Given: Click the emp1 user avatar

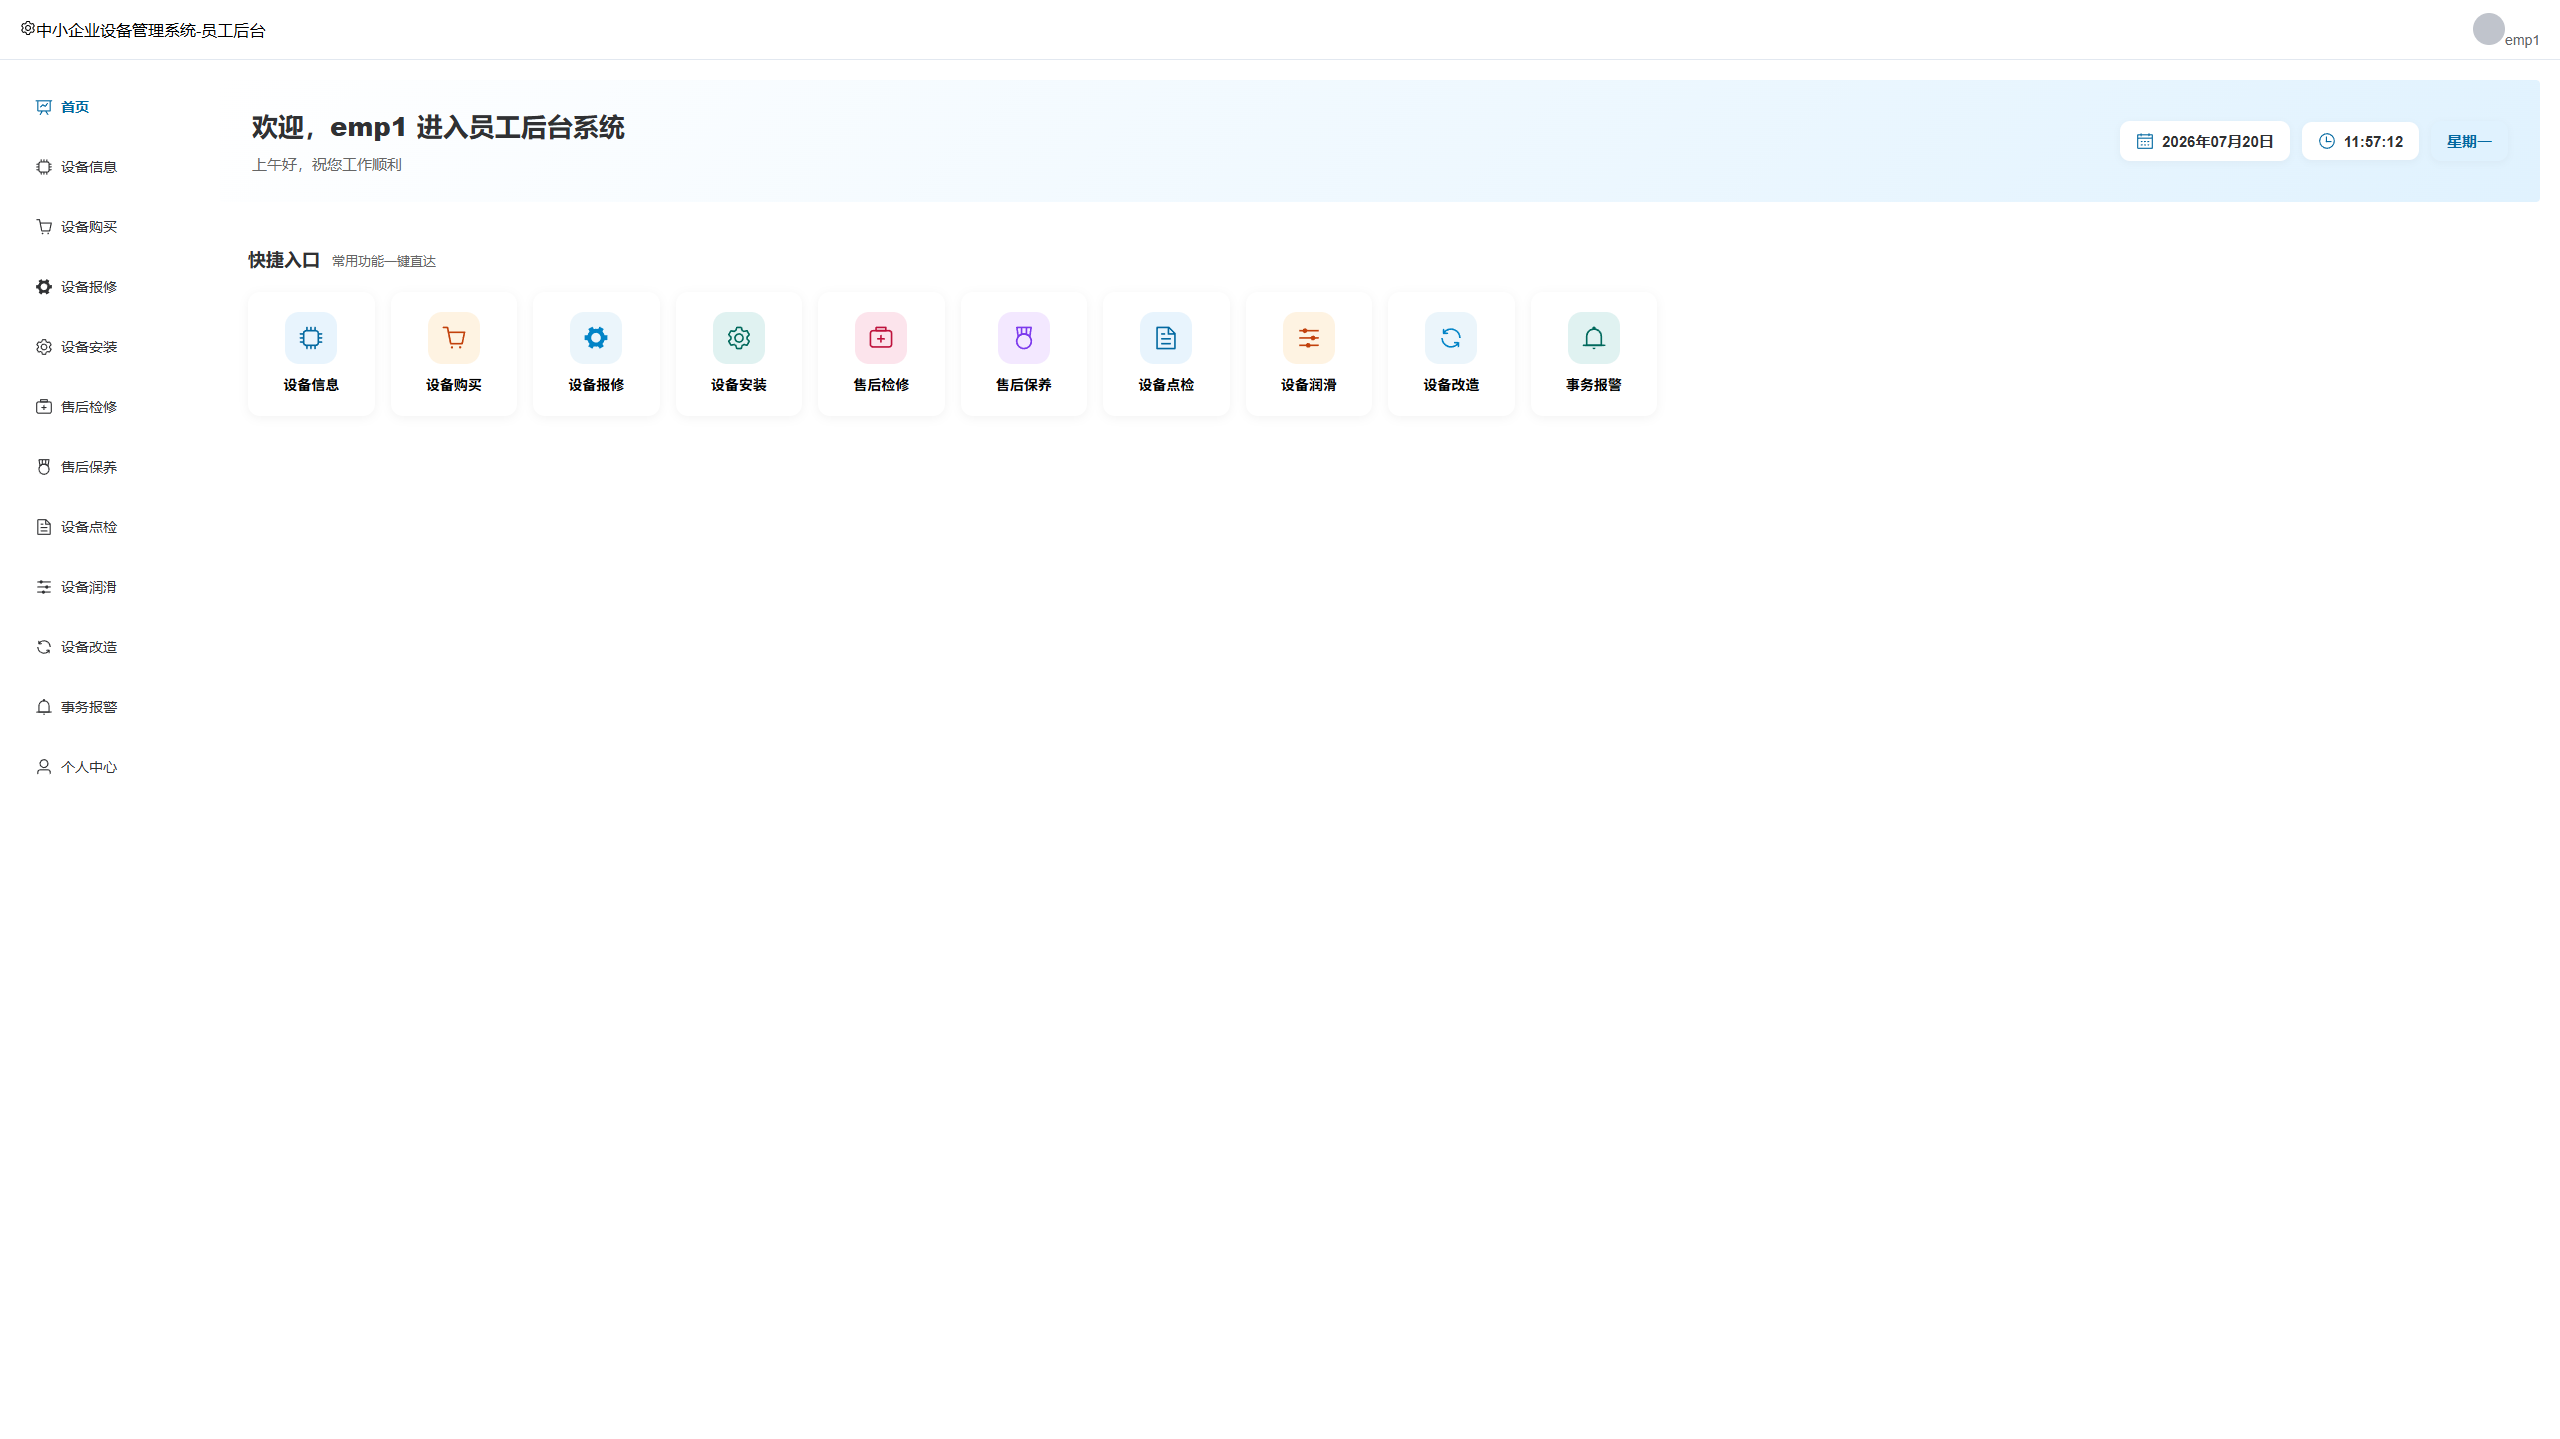Looking at the screenshot, I should pyautogui.click(x=2488, y=29).
